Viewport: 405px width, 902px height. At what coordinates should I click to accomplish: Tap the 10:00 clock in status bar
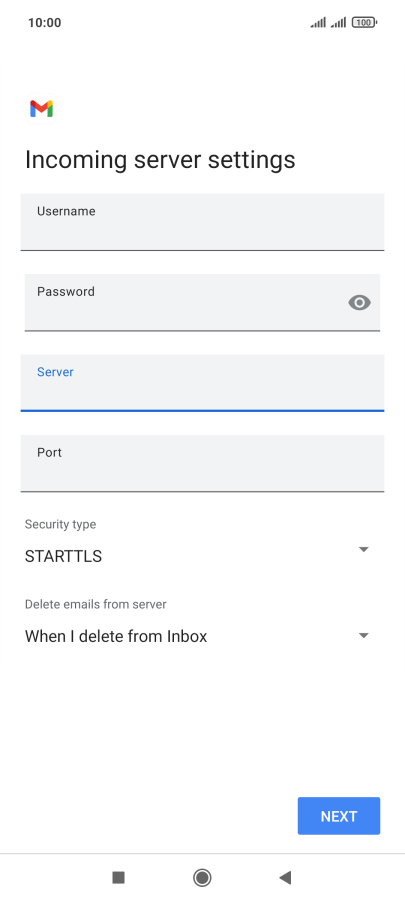tap(44, 22)
